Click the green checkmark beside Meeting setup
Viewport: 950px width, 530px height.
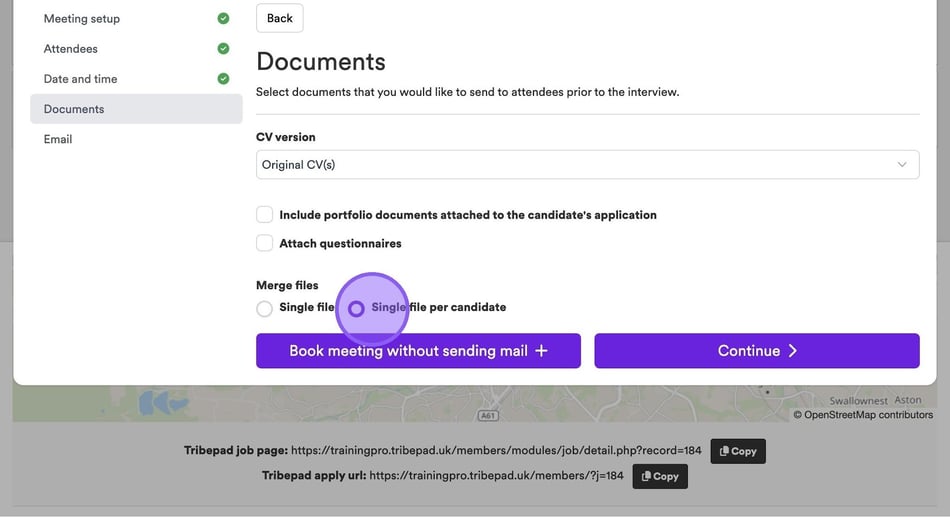[223, 19]
